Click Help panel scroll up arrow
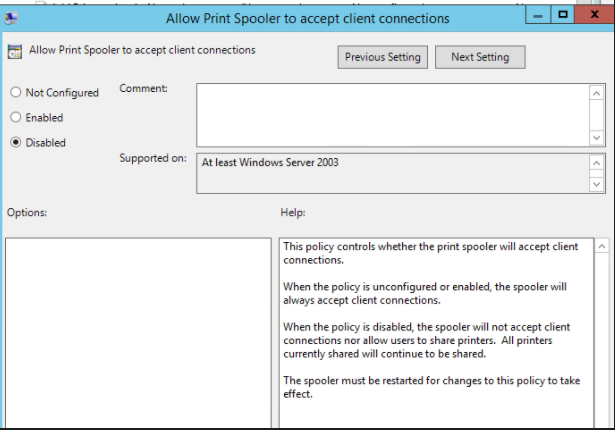 pyautogui.click(x=602, y=246)
